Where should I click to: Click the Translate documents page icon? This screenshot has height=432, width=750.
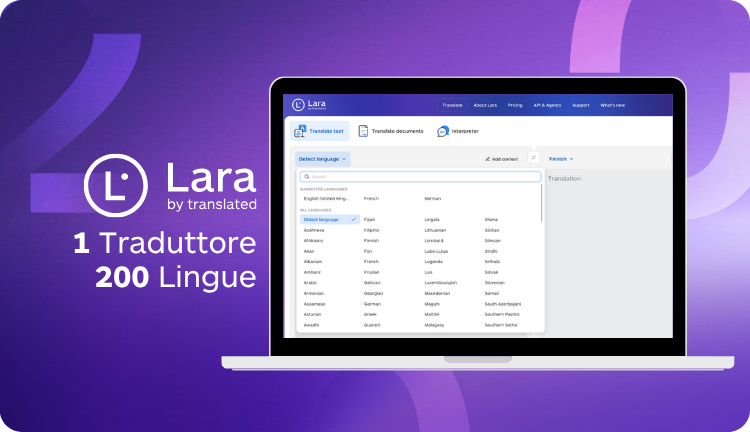pyautogui.click(x=363, y=131)
